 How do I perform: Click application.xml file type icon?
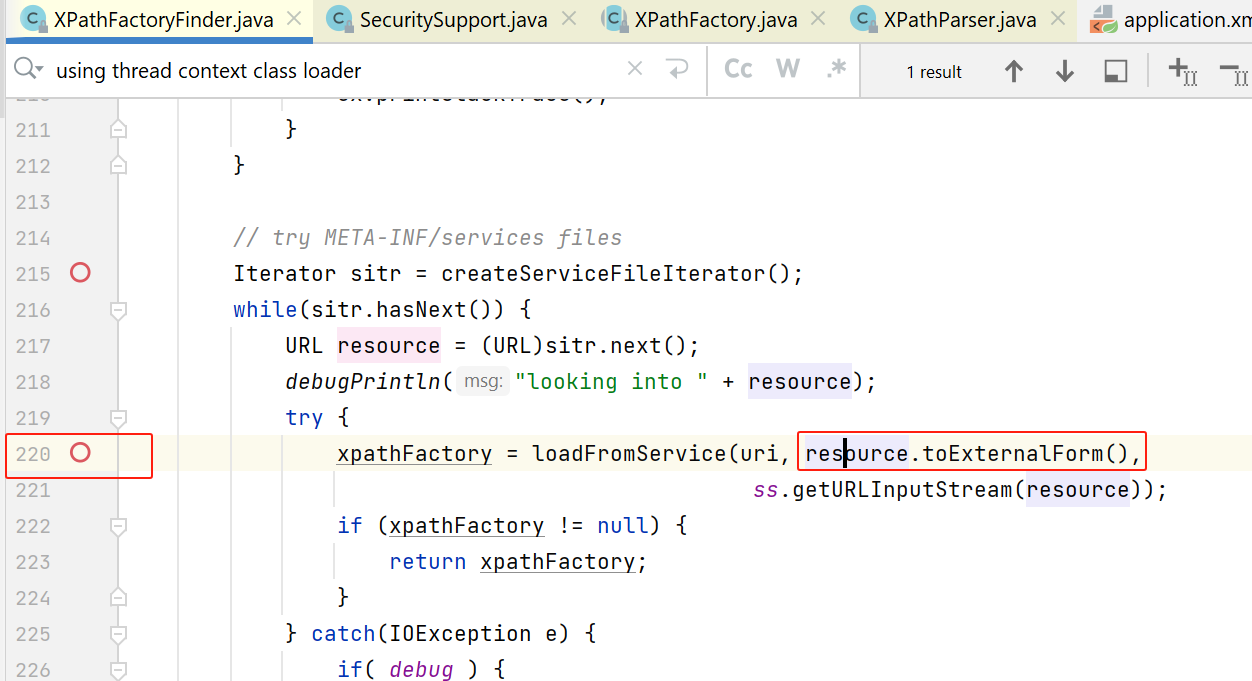[1103, 19]
